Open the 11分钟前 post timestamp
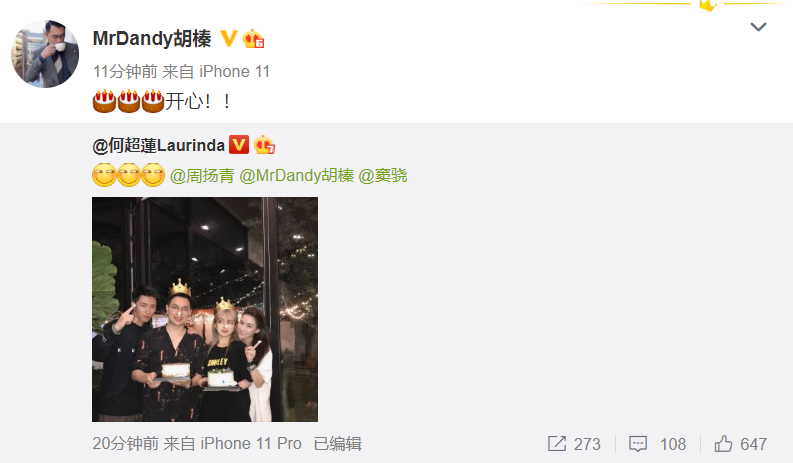Image resolution: width=793 pixels, height=463 pixels. [125, 72]
